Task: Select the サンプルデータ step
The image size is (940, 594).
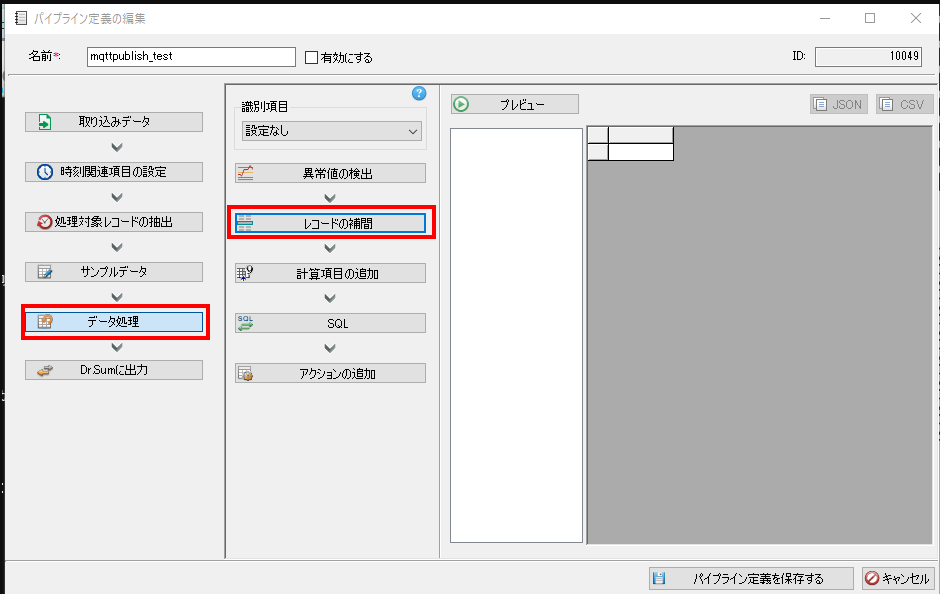Action: pos(114,272)
